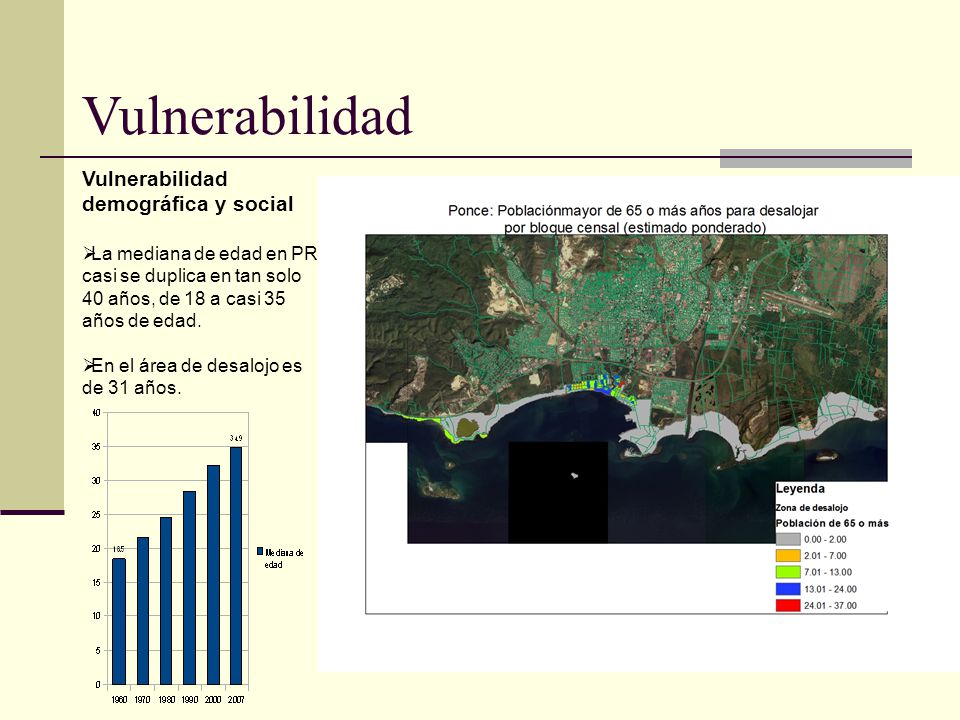The height and width of the screenshot is (720, 960).
Task: Click the legend range text "0.00 - 2.00"
Action: [825, 539]
